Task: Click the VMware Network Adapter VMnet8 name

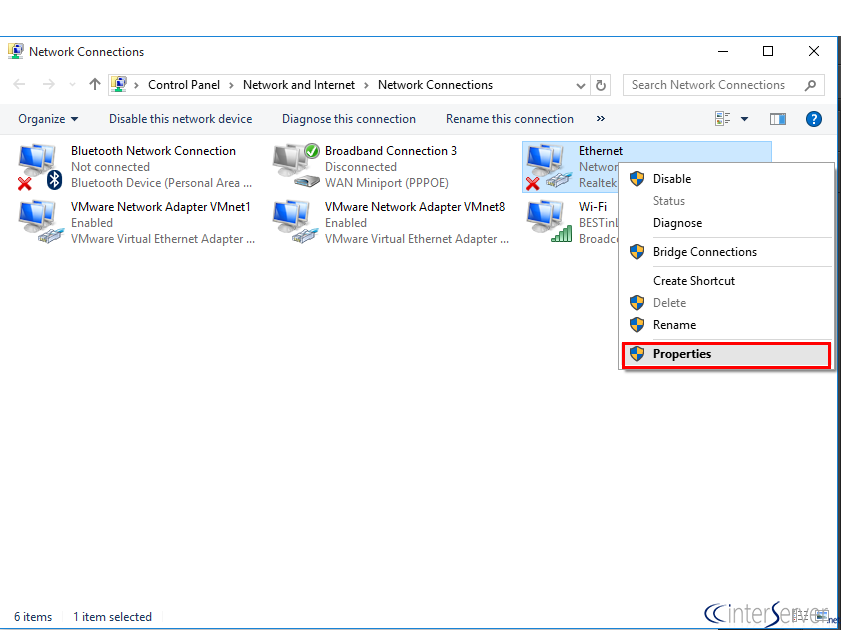Action: [415, 206]
